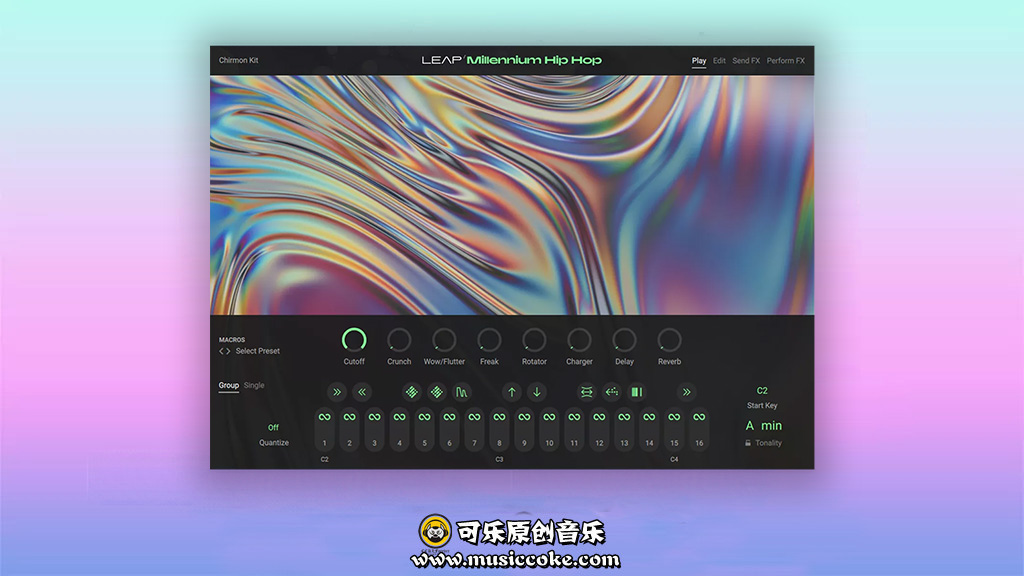Click the first double-right-arrow icon above pad 1
The width and height of the screenshot is (1024, 576).
tap(337, 392)
